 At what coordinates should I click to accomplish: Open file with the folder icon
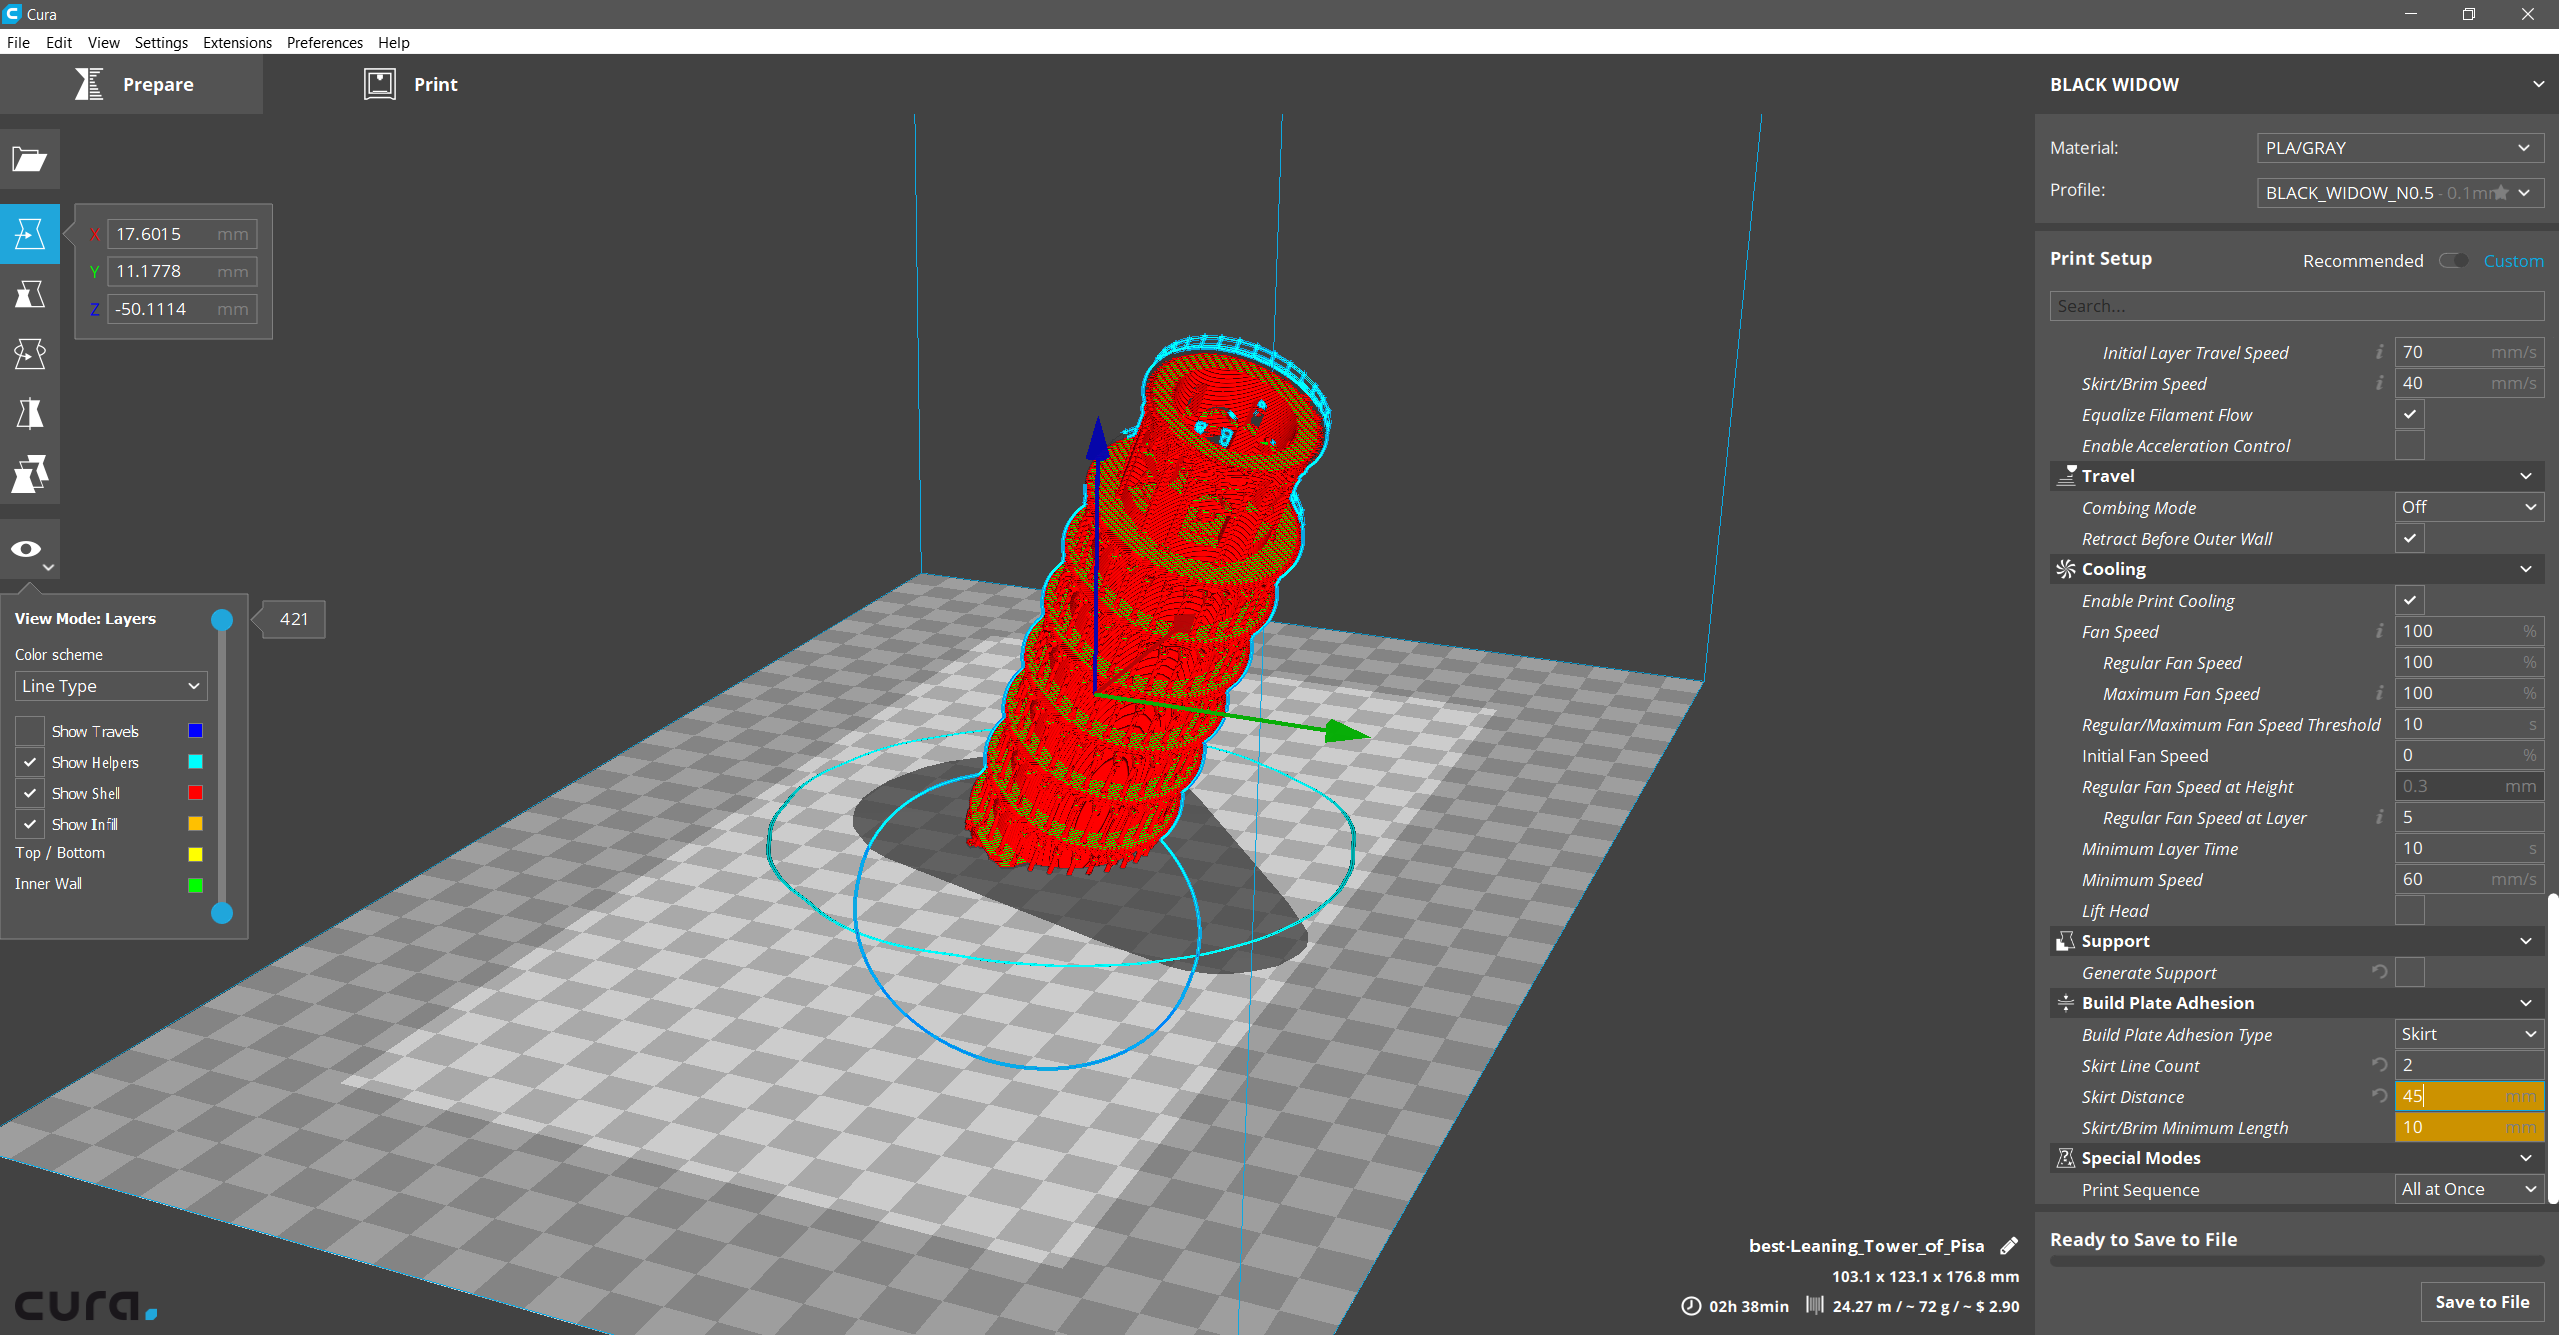coord(29,159)
